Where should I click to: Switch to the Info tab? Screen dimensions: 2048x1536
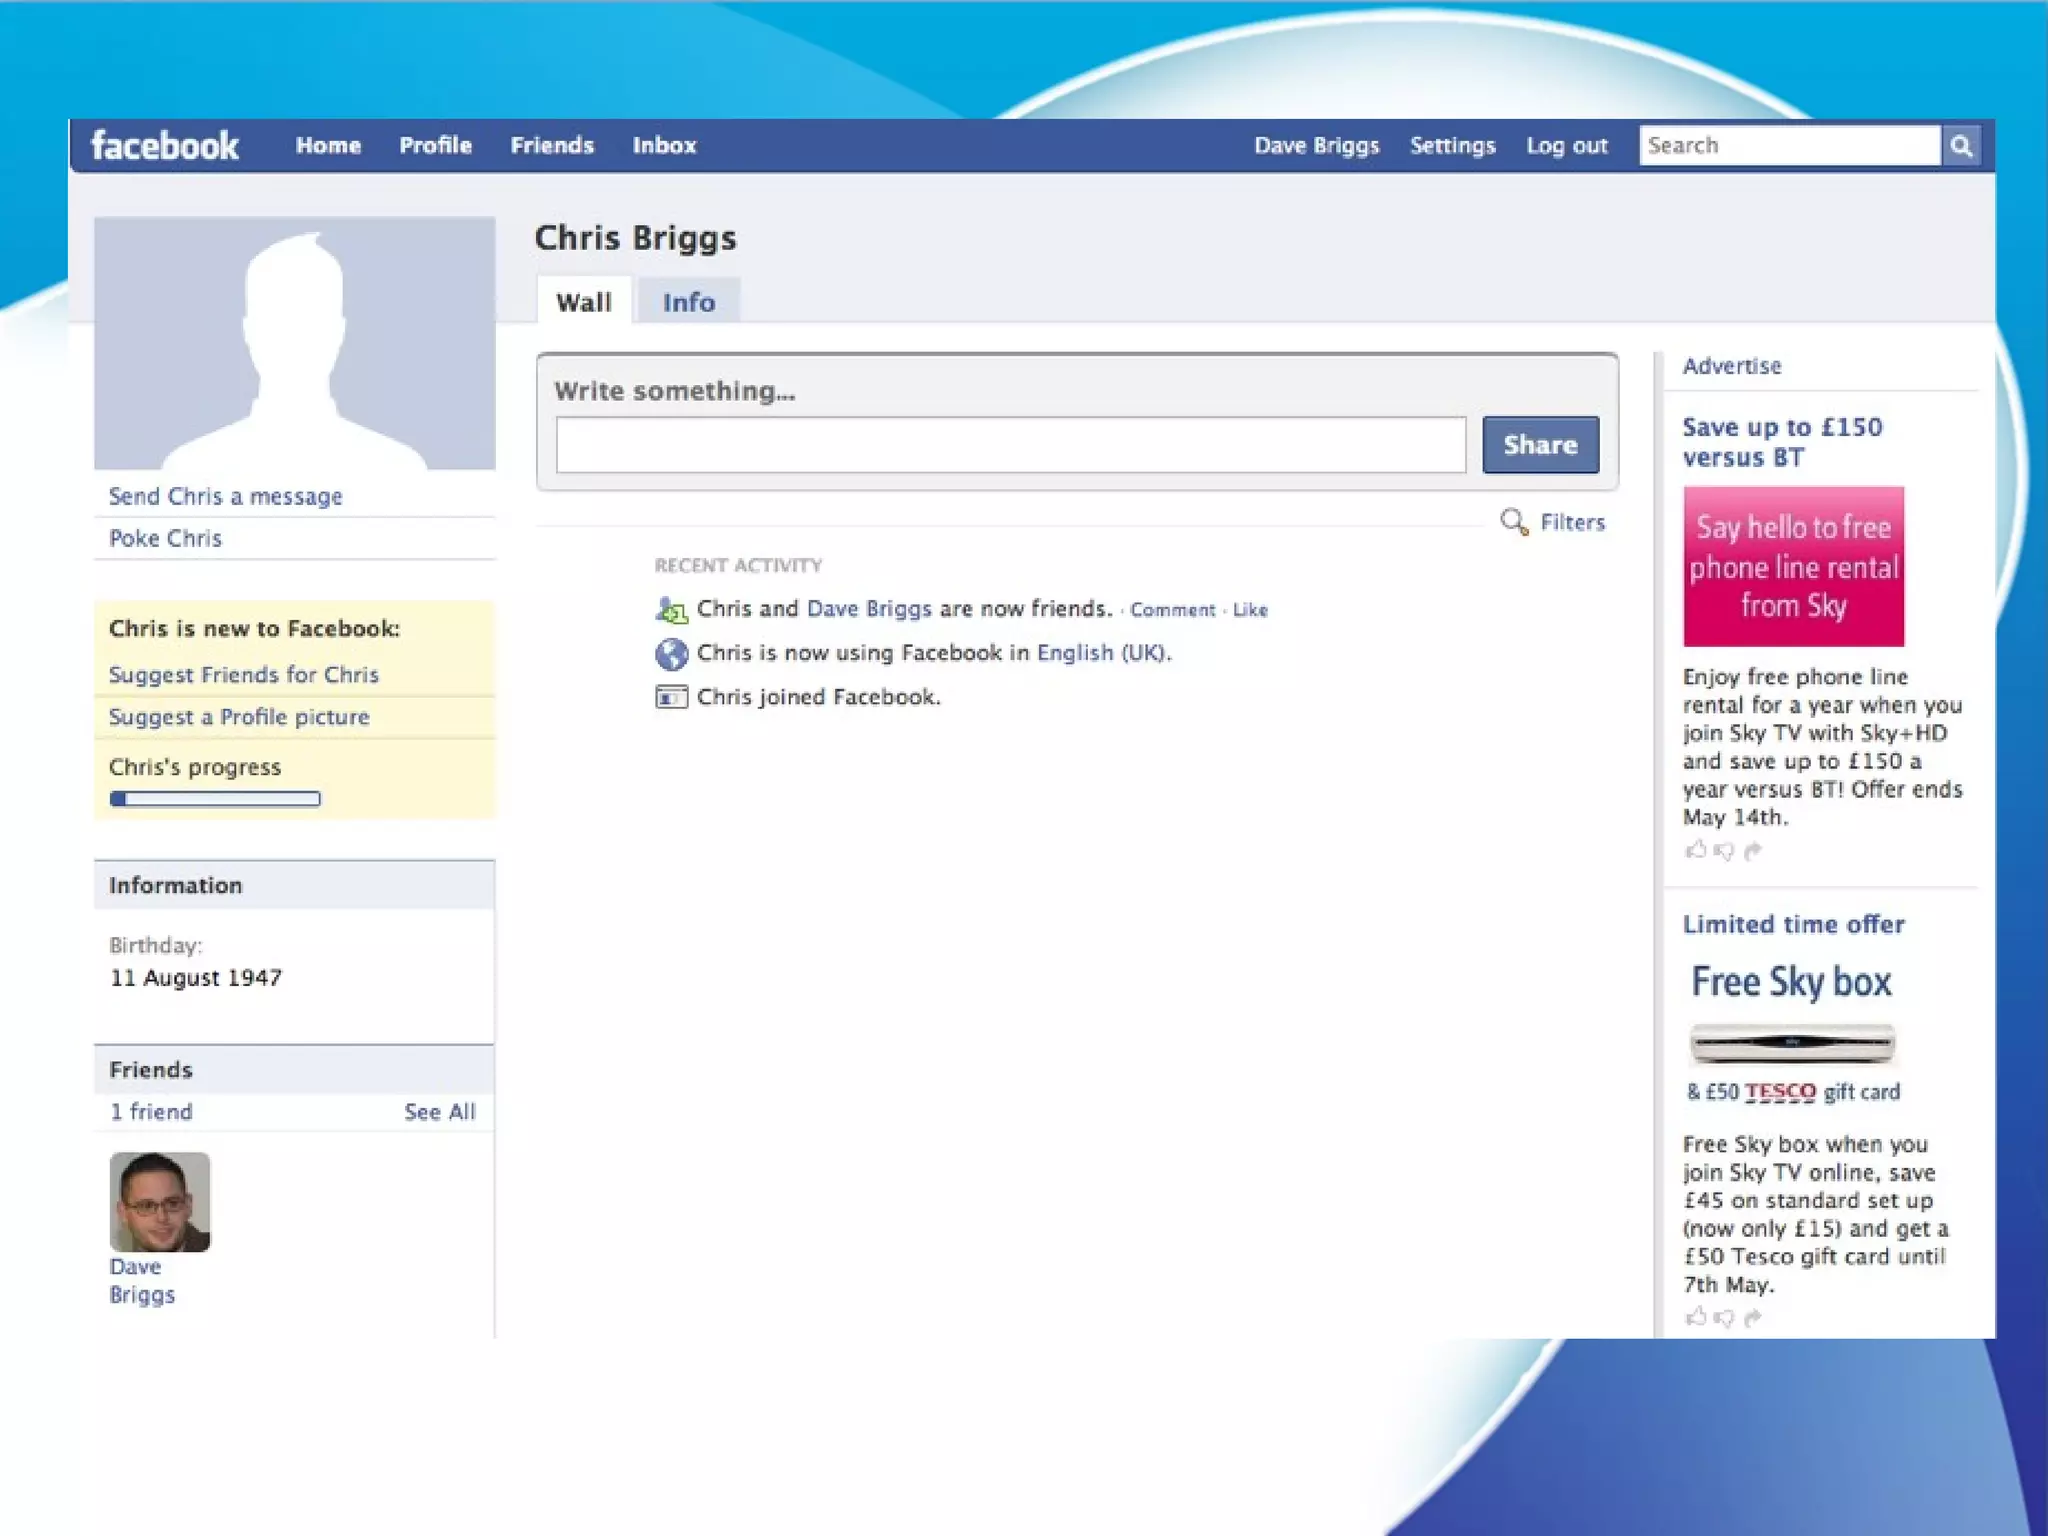[688, 302]
